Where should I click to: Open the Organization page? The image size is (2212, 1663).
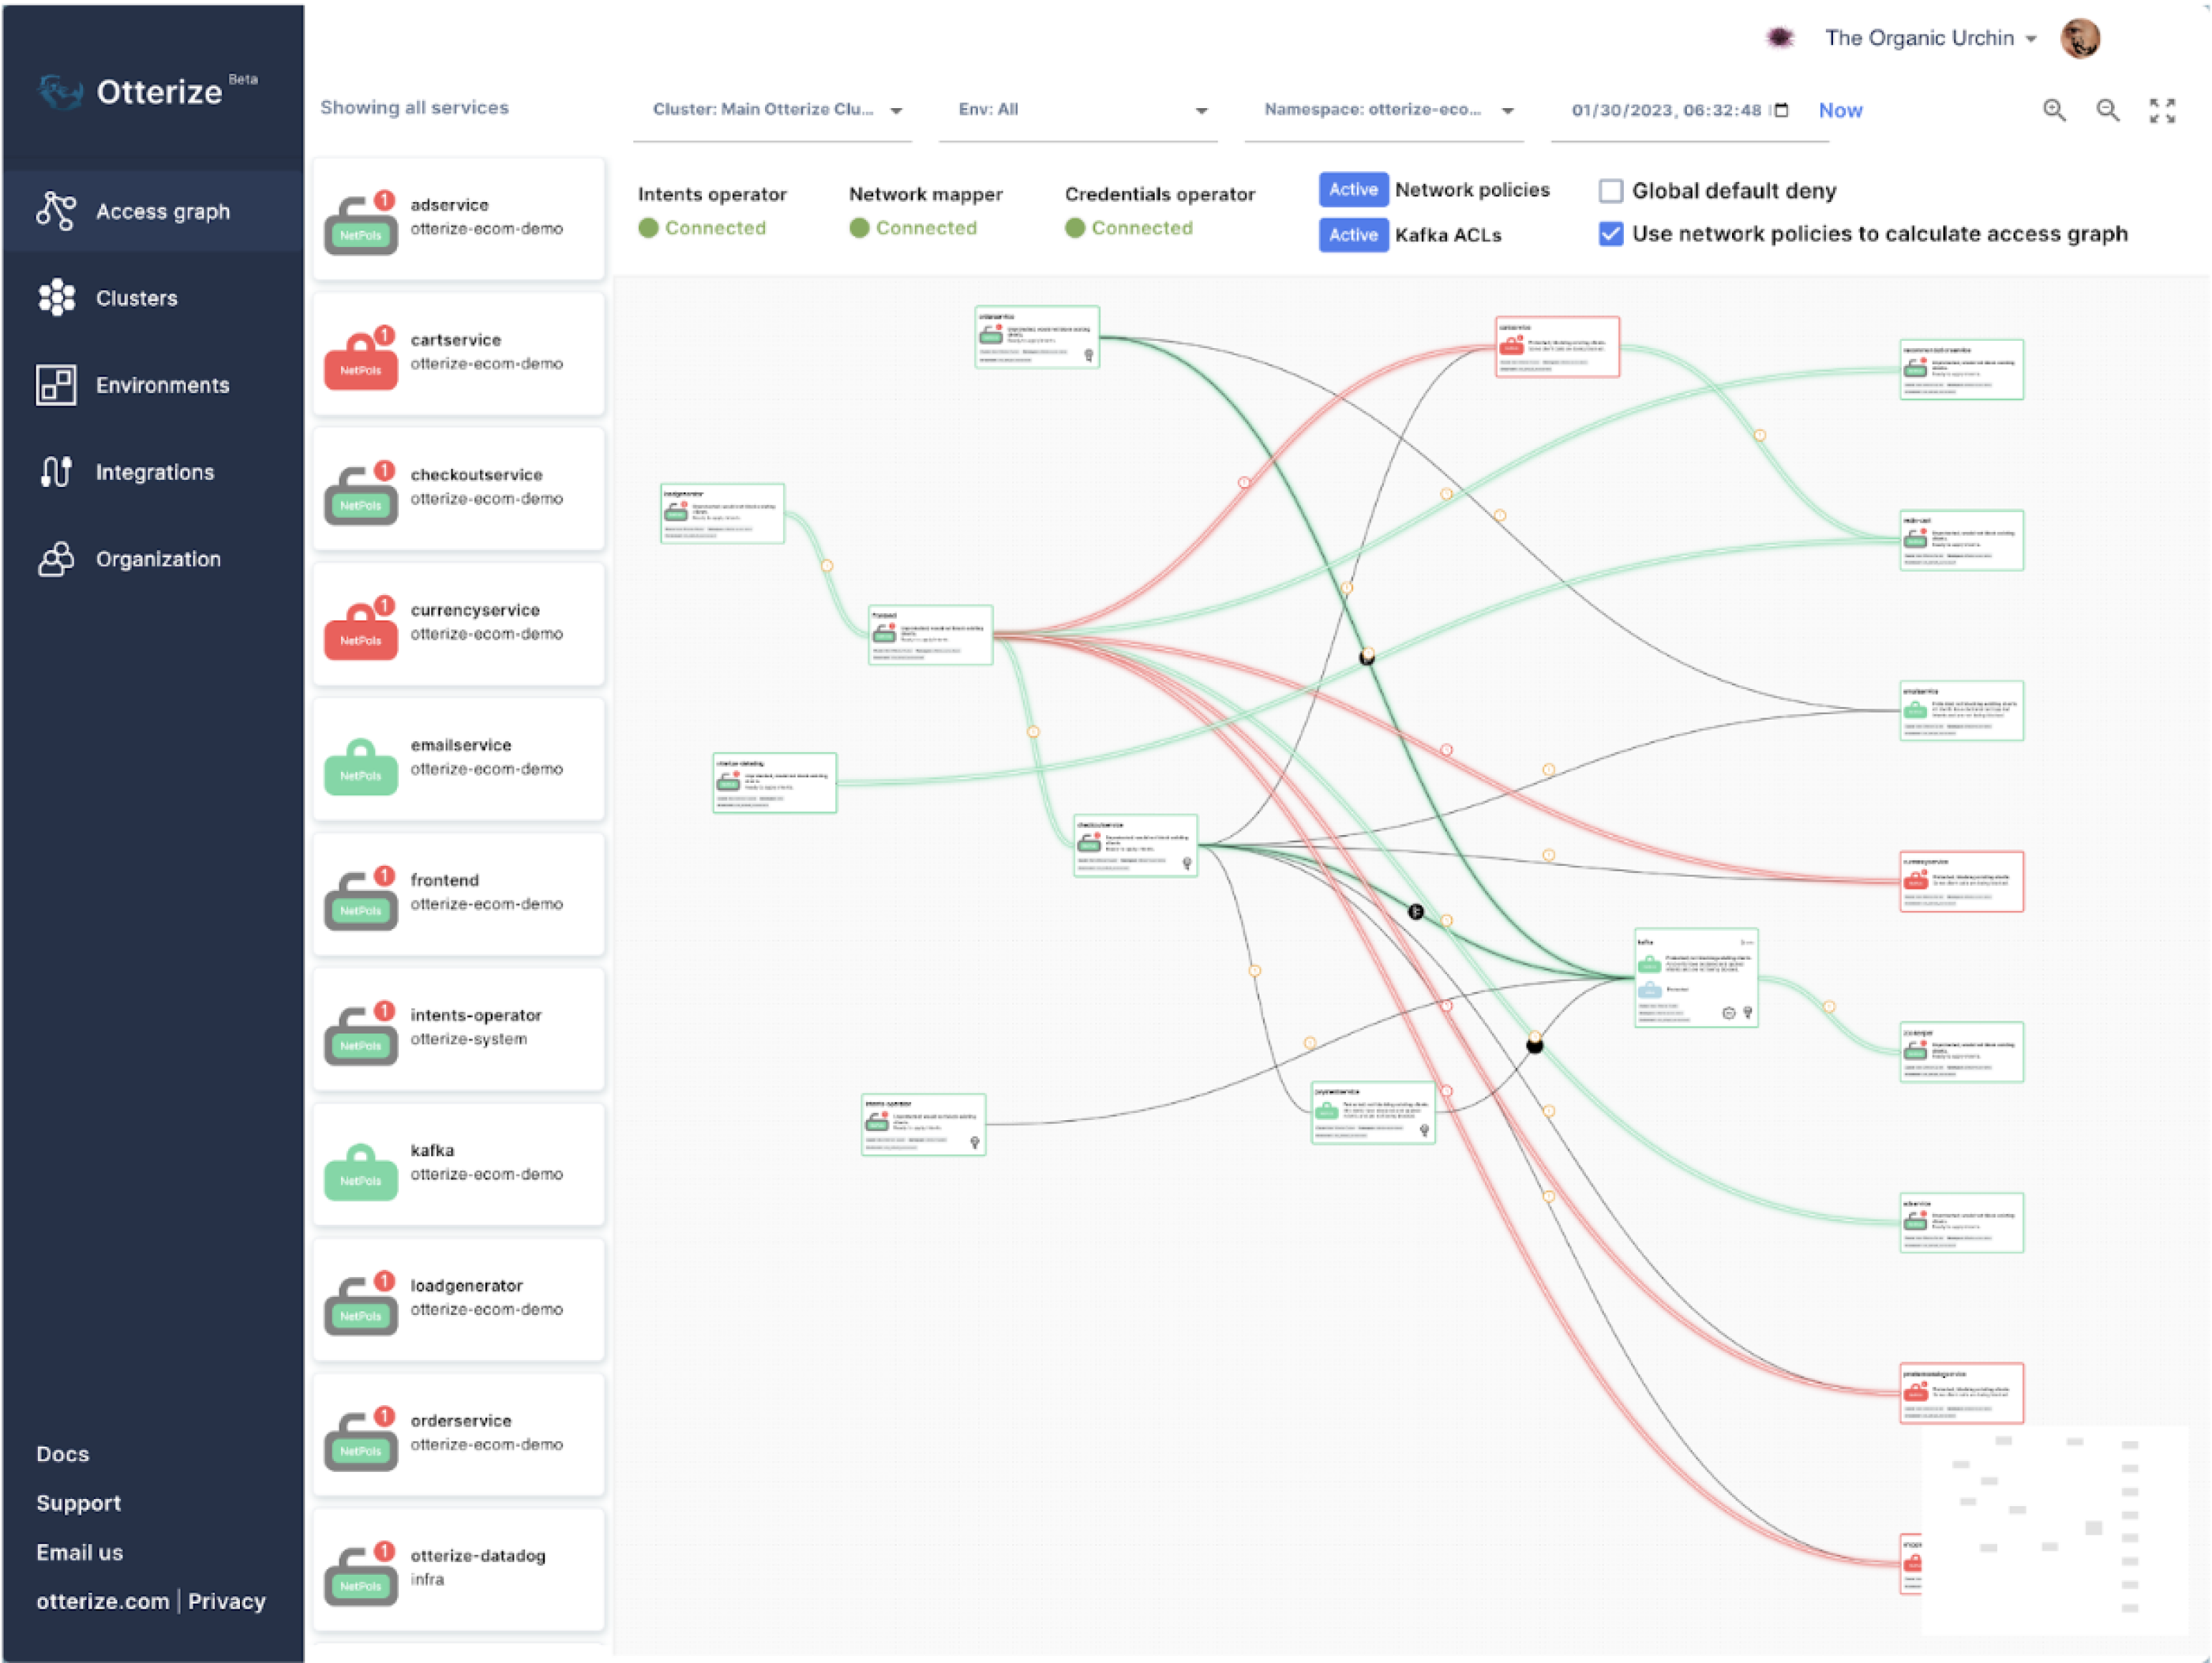click(x=158, y=559)
